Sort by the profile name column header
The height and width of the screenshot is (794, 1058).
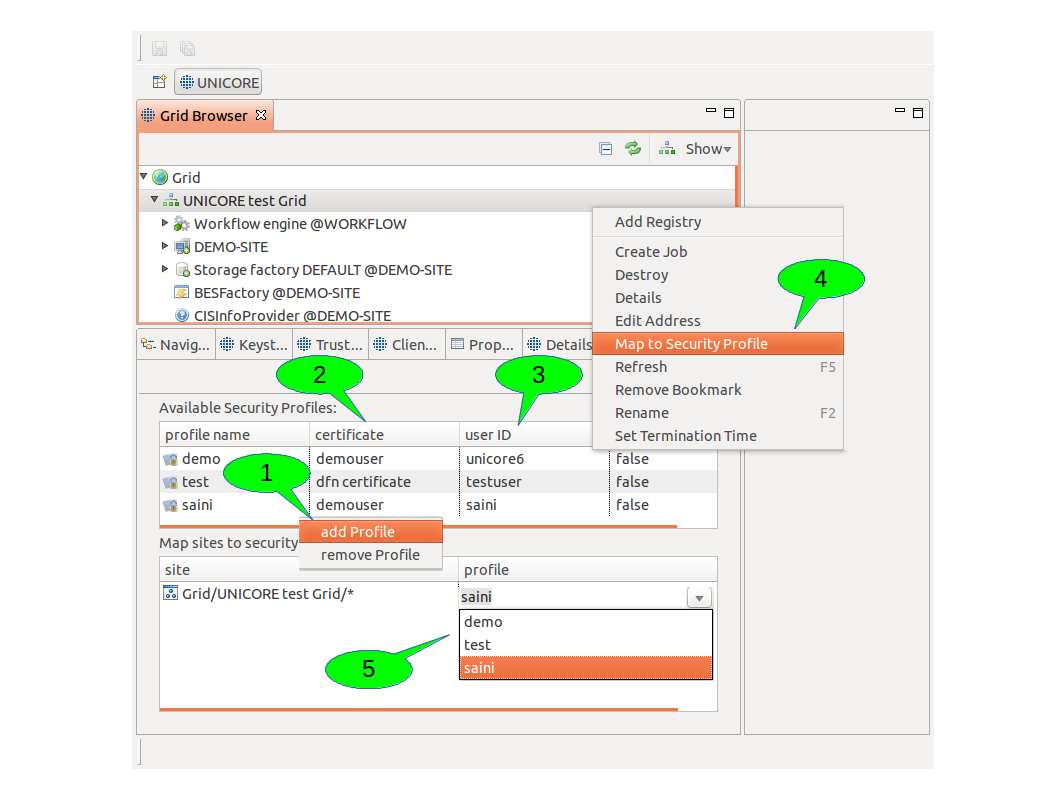(234, 435)
